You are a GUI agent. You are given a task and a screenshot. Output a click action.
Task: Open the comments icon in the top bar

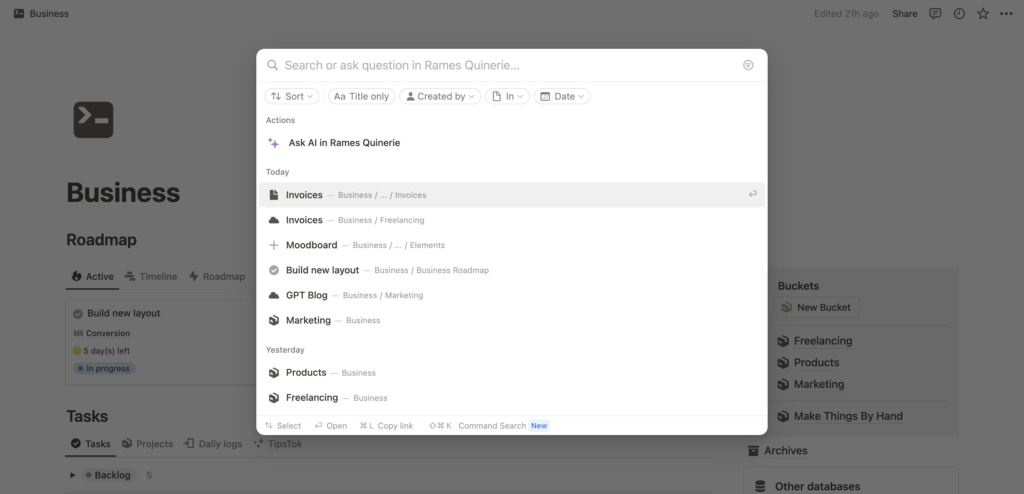coord(935,14)
